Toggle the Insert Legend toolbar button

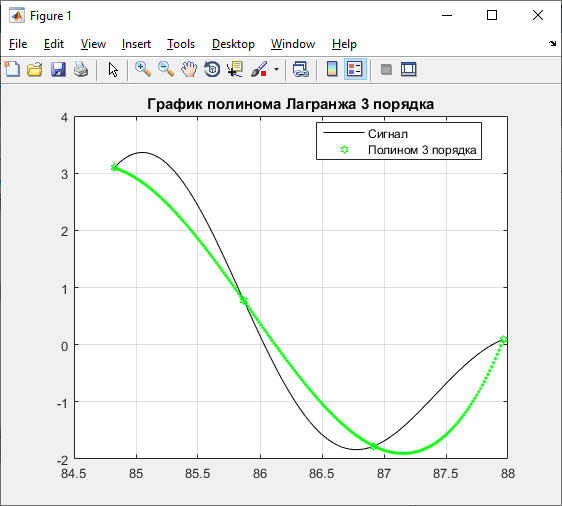click(x=355, y=69)
